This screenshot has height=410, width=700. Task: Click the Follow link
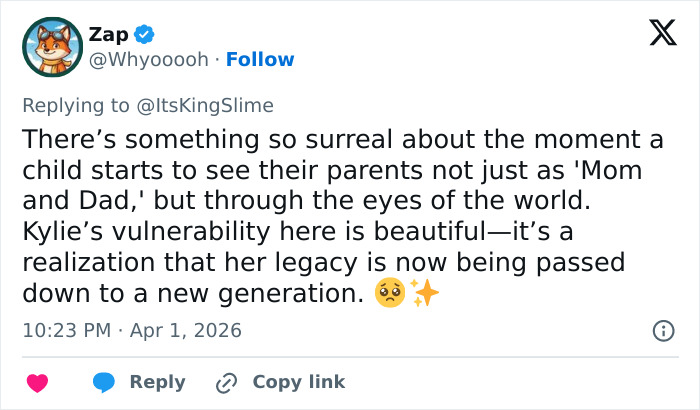260,59
